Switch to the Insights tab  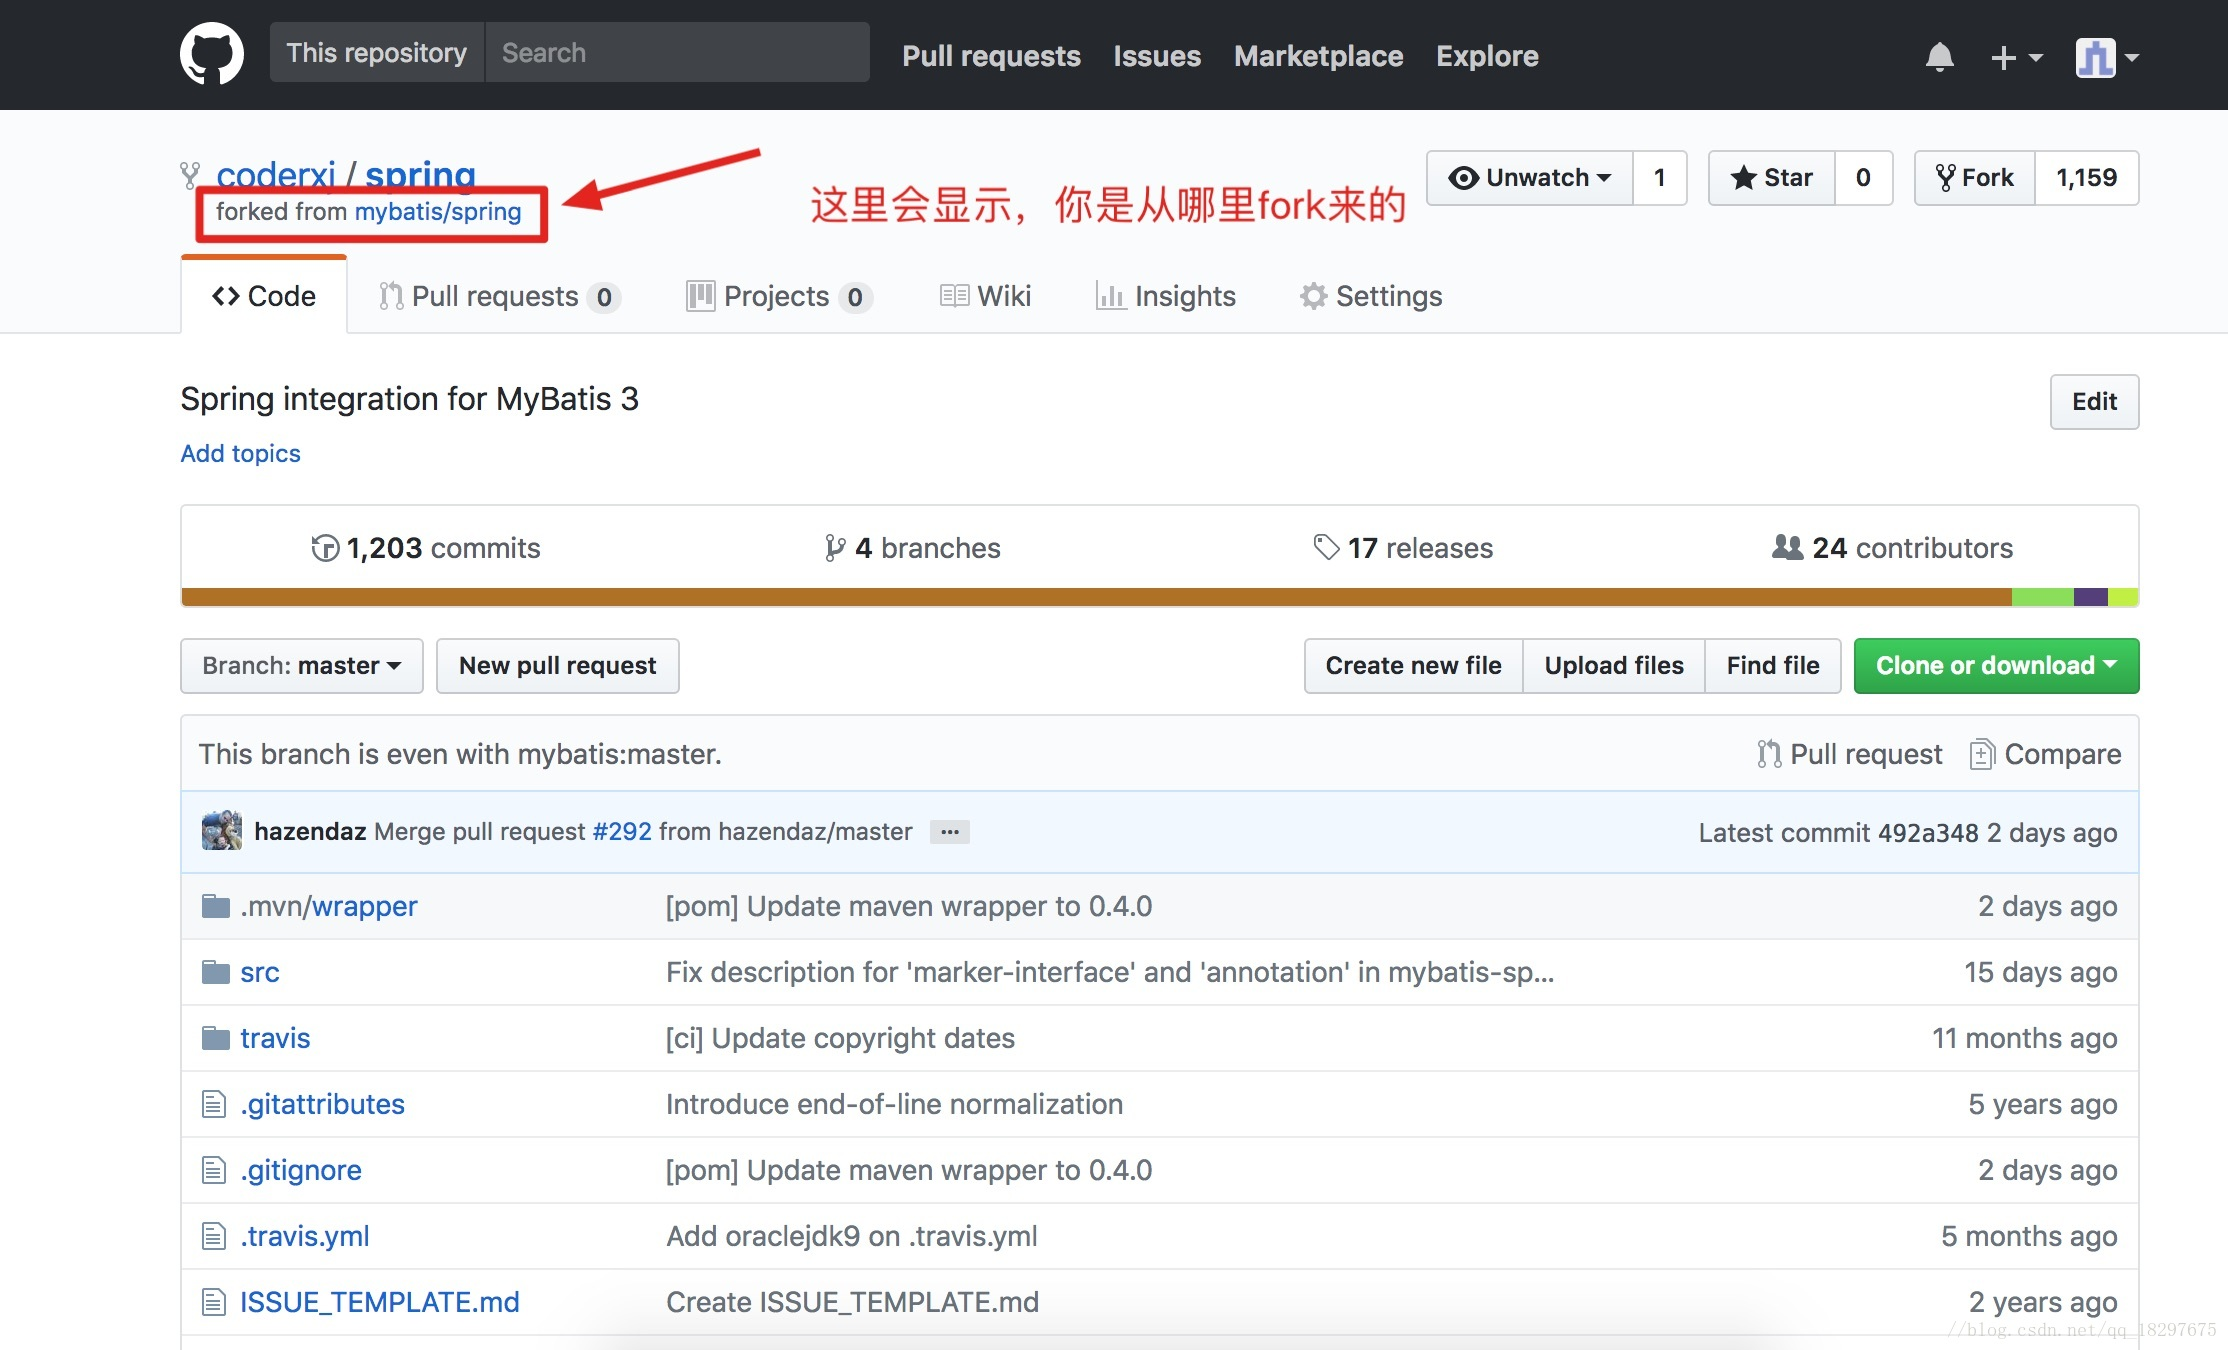tap(1165, 296)
